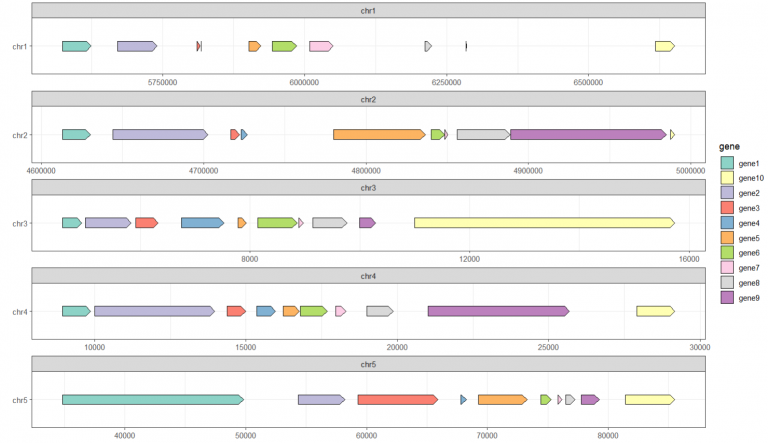768x443 pixels.
Task: Select the orange gene5 arrow in chr2
Action: (x=378, y=135)
